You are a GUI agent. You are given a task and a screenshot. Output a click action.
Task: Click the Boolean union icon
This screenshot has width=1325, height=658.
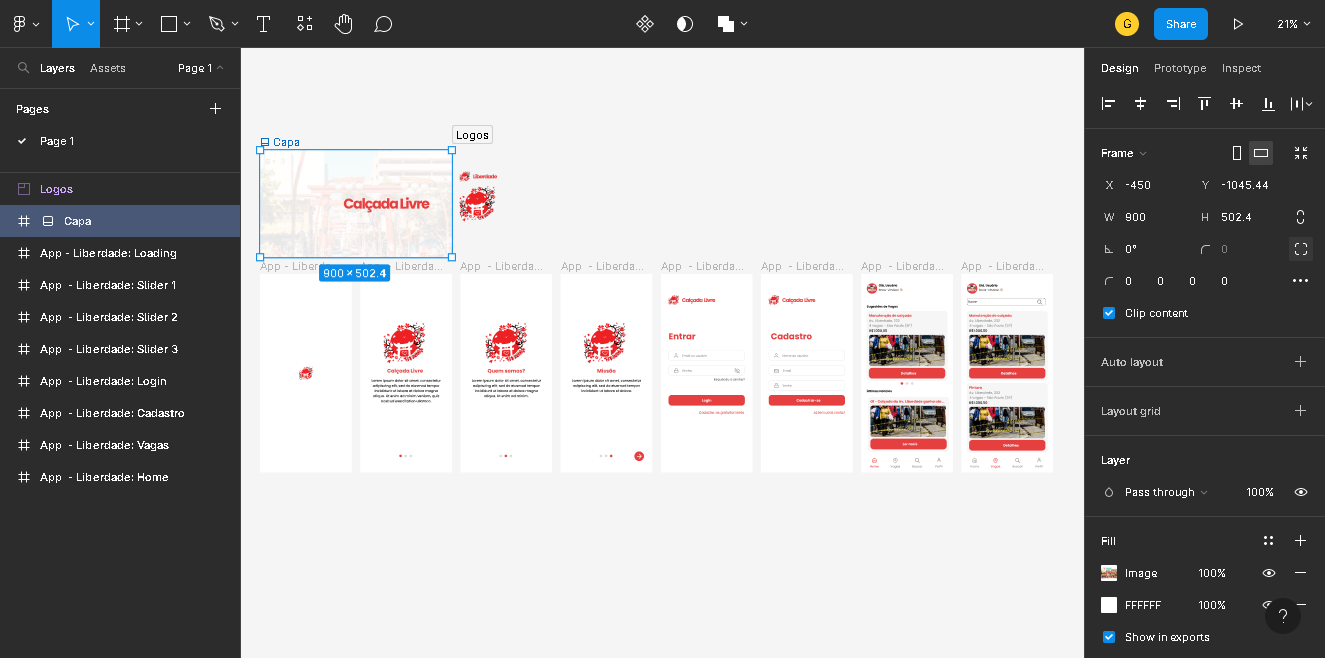(726, 24)
